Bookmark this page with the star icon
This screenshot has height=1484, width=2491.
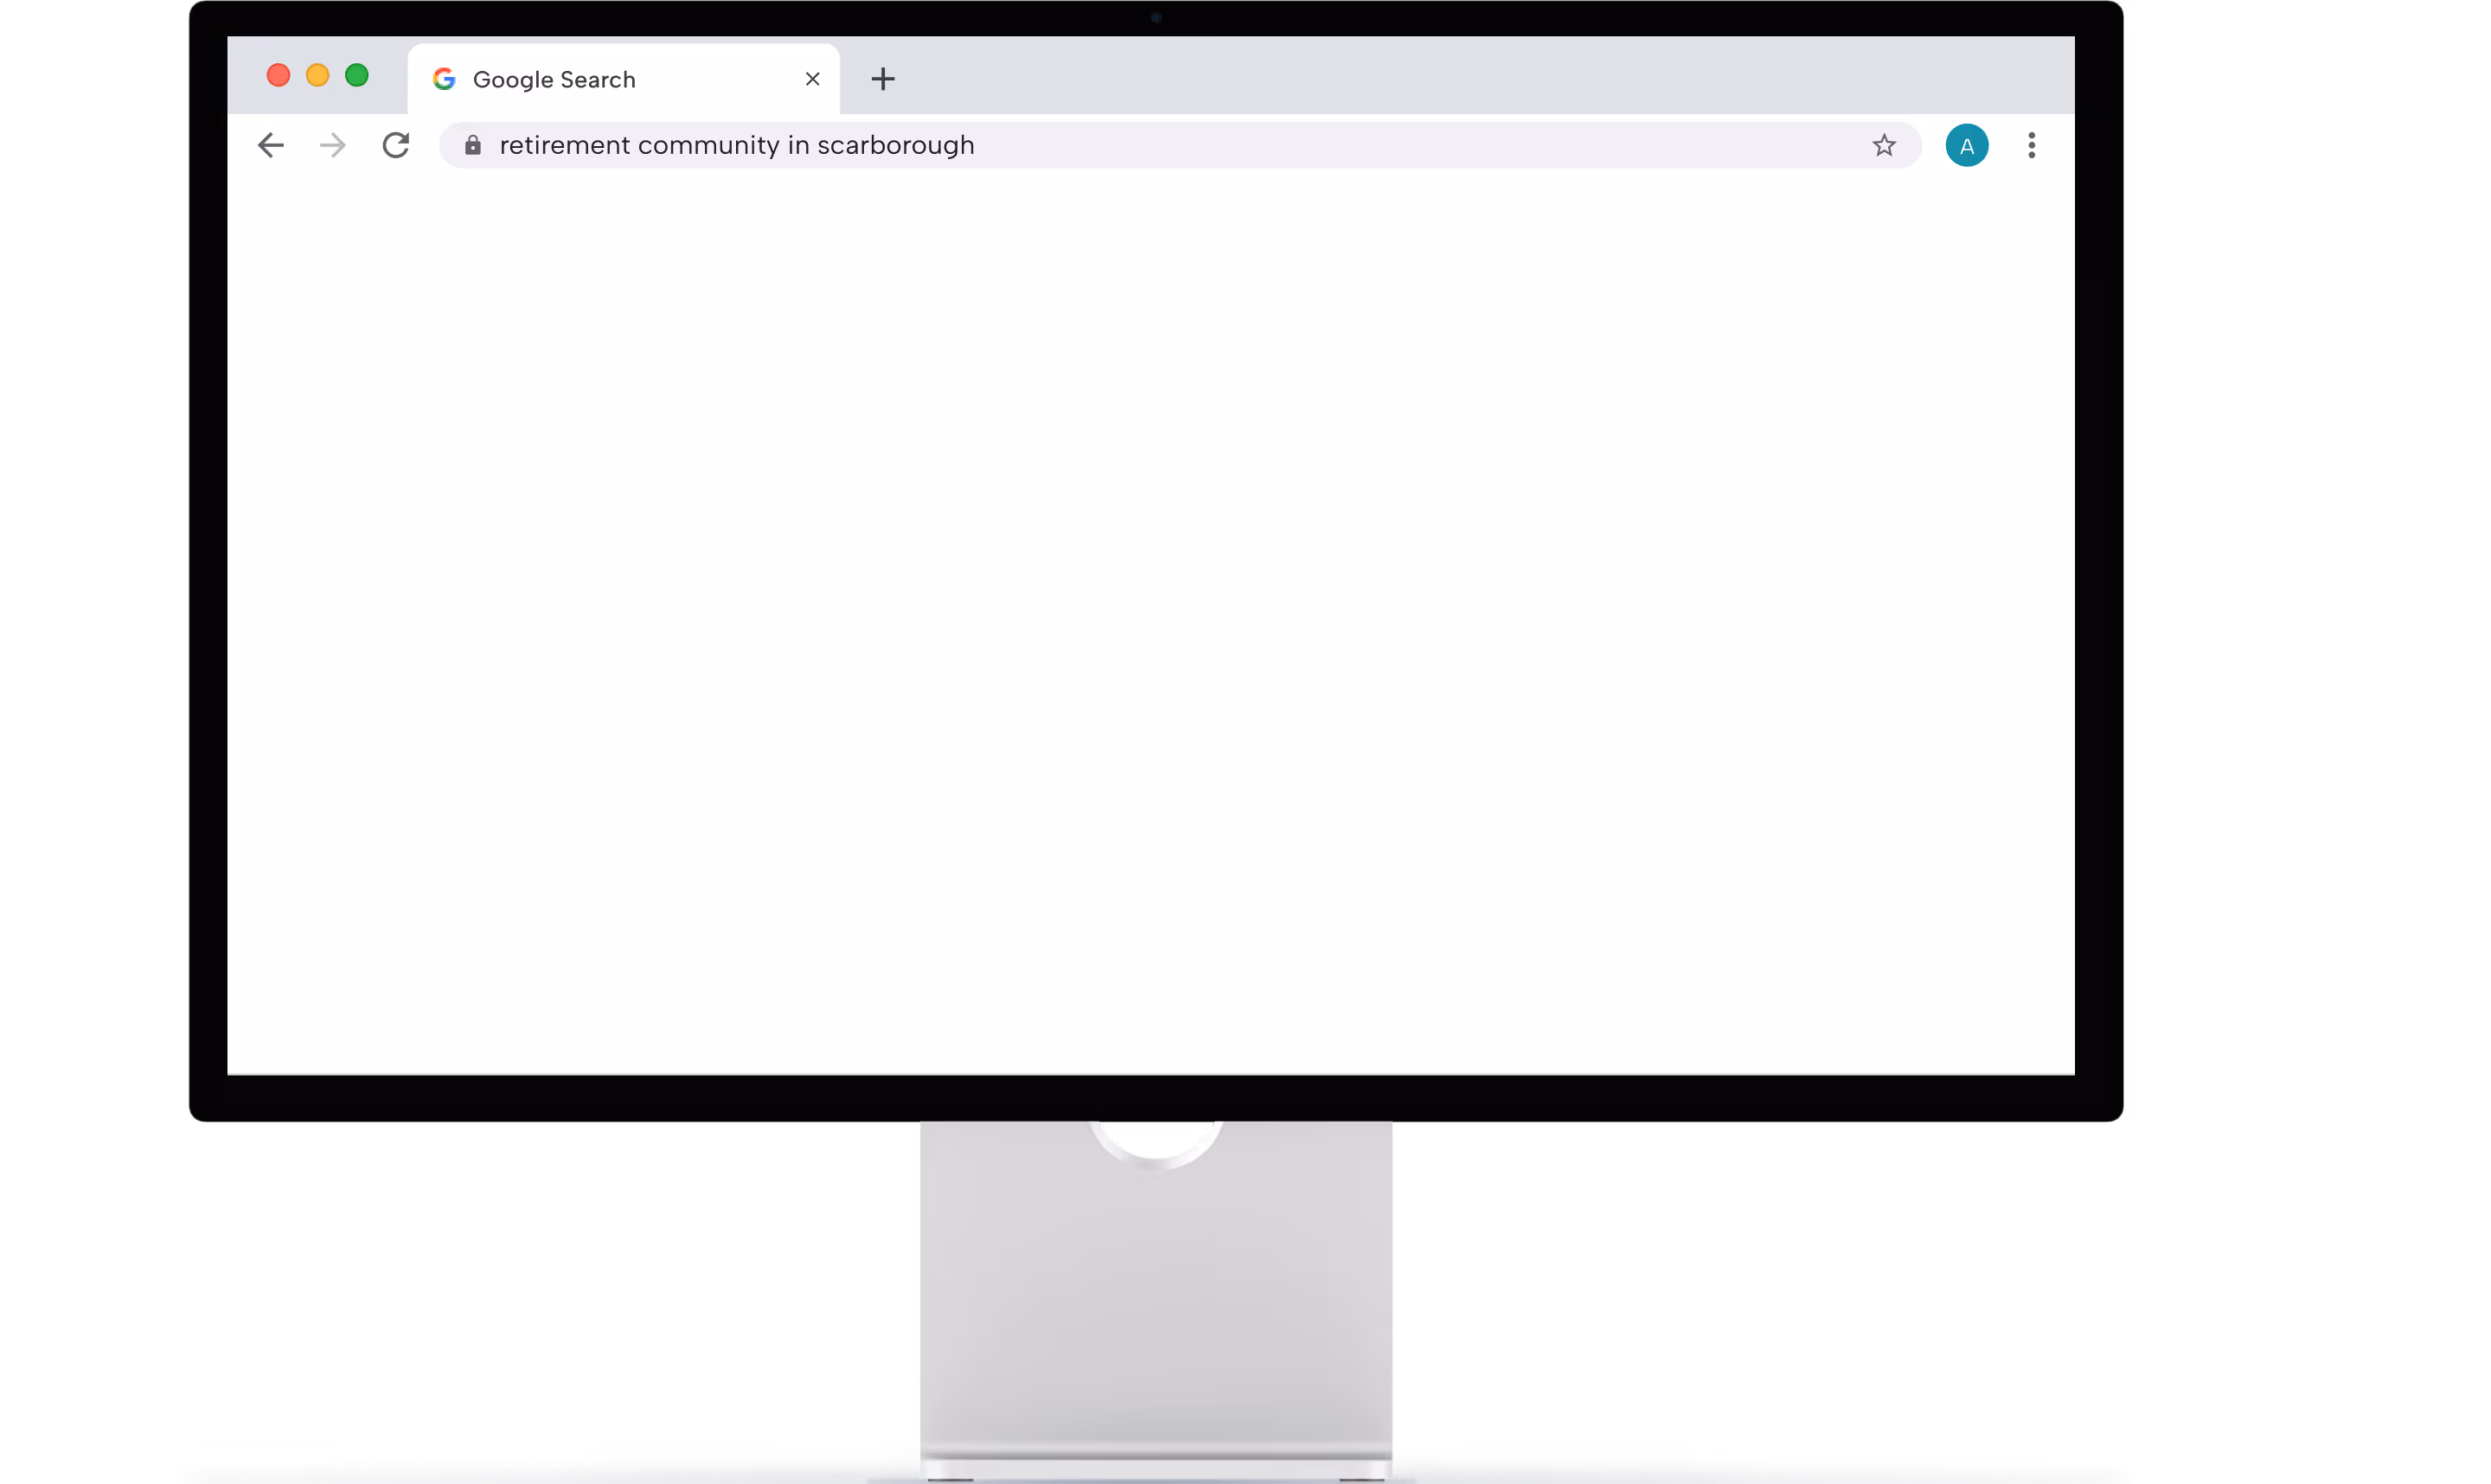click(1884, 145)
